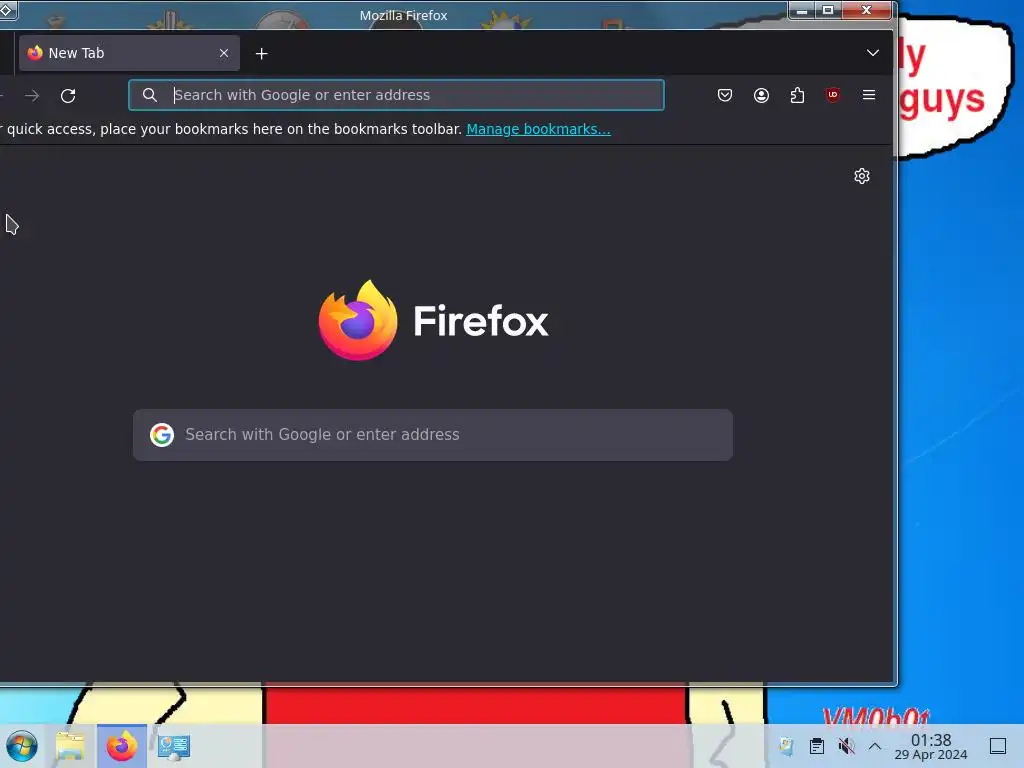This screenshot has width=1024, height=768.
Task: Open a new tab with plus button
Action: pyautogui.click(x=261, y=54)
